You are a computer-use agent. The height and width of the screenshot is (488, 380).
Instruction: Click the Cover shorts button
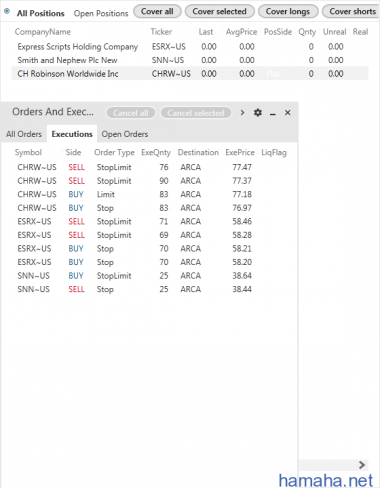(352, 11)
